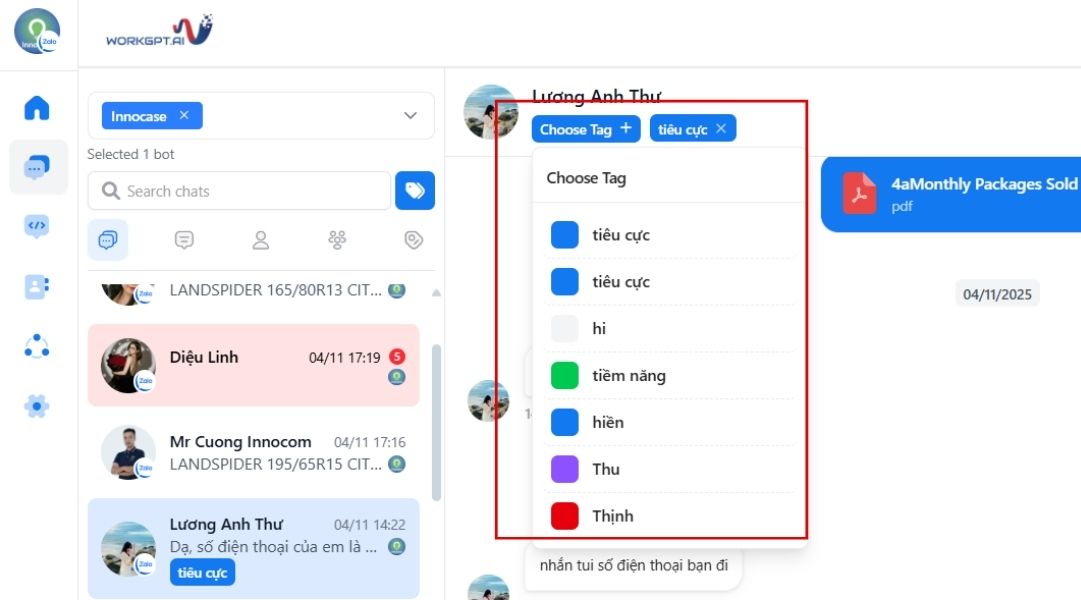Click the Search chats input field
The image size is (1081, 600).
(x=240, y=190)
